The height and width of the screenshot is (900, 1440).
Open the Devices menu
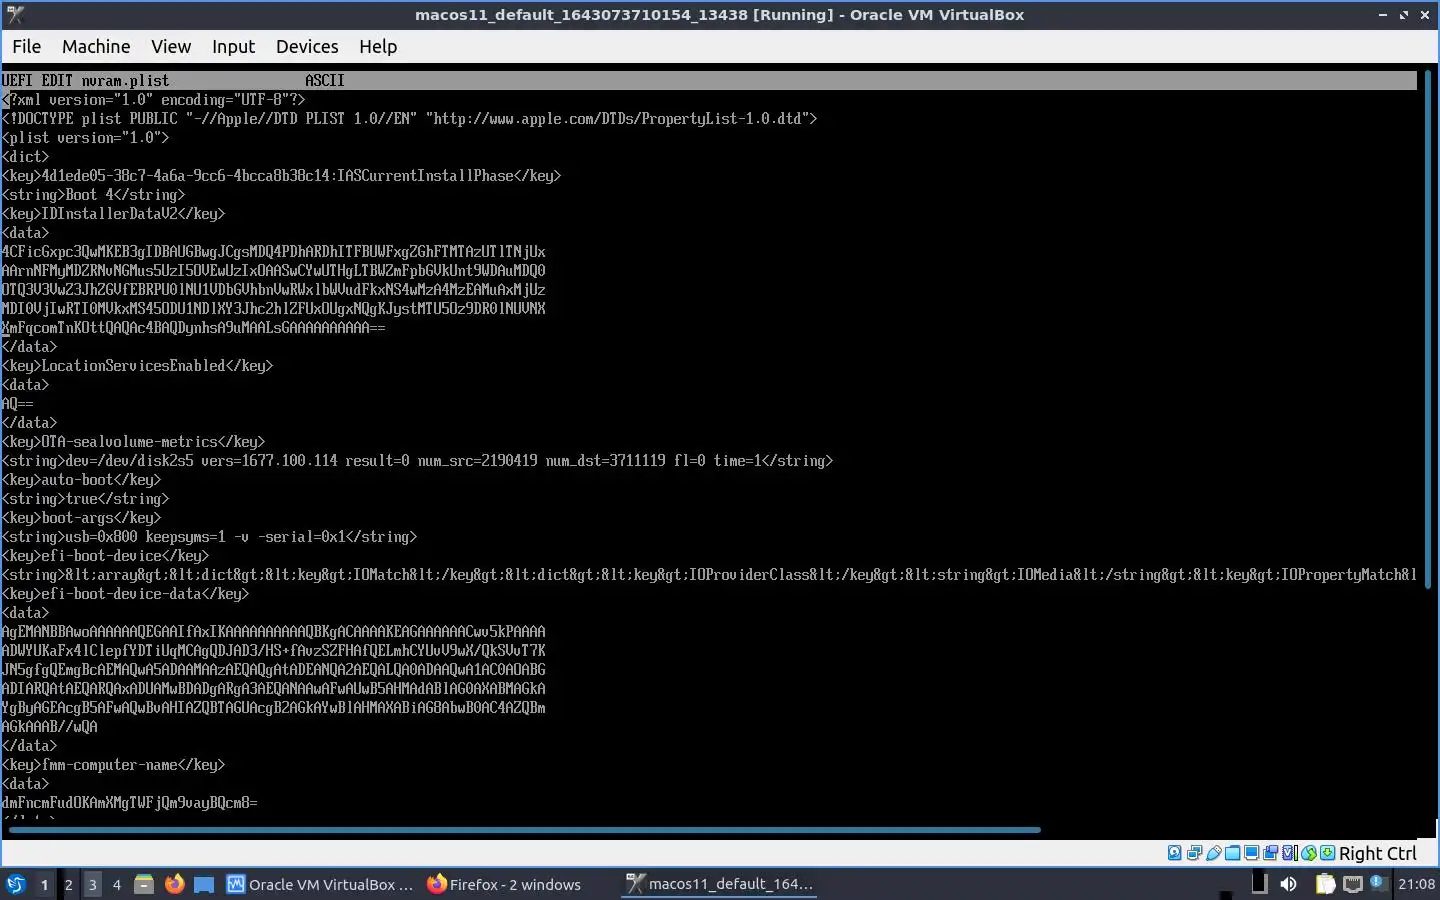(307, 46)
